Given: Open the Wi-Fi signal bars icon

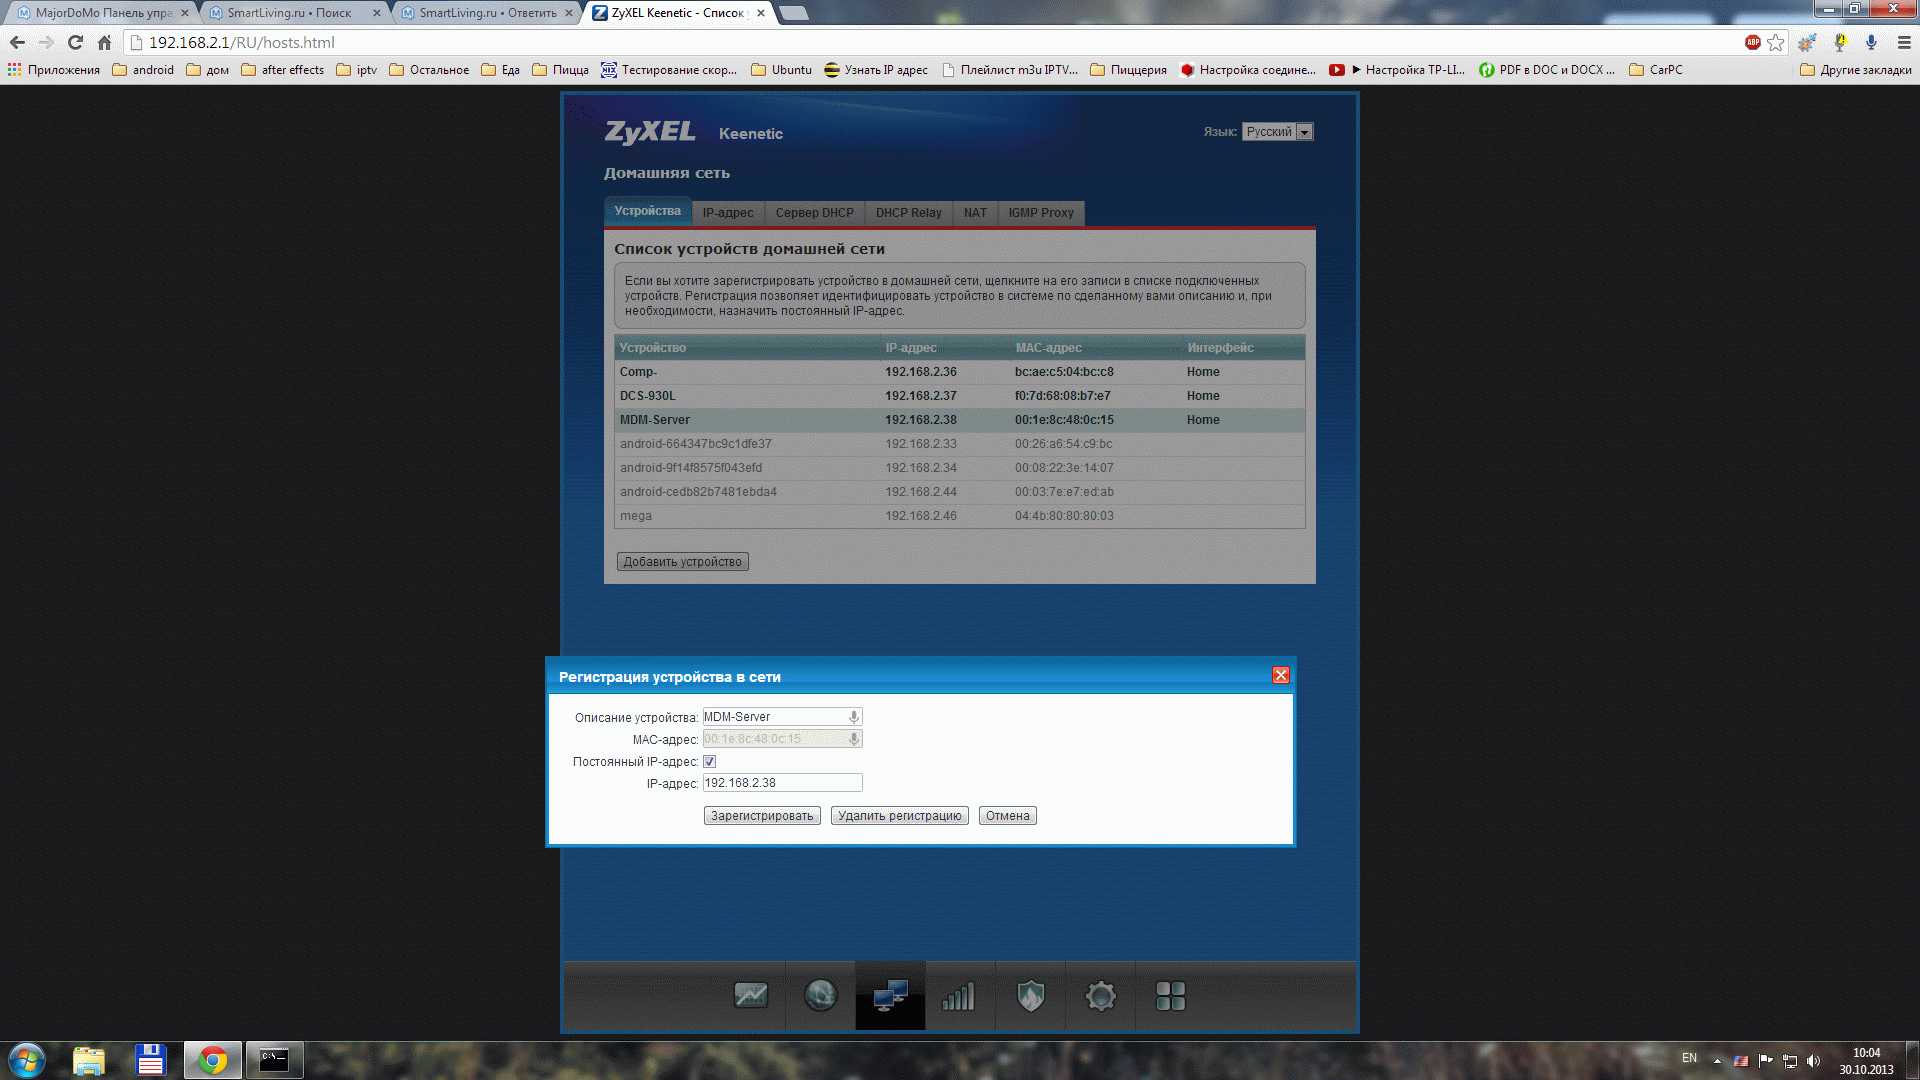Looking at the screenshot, I should pyautogui.click(x=958, y=996).
